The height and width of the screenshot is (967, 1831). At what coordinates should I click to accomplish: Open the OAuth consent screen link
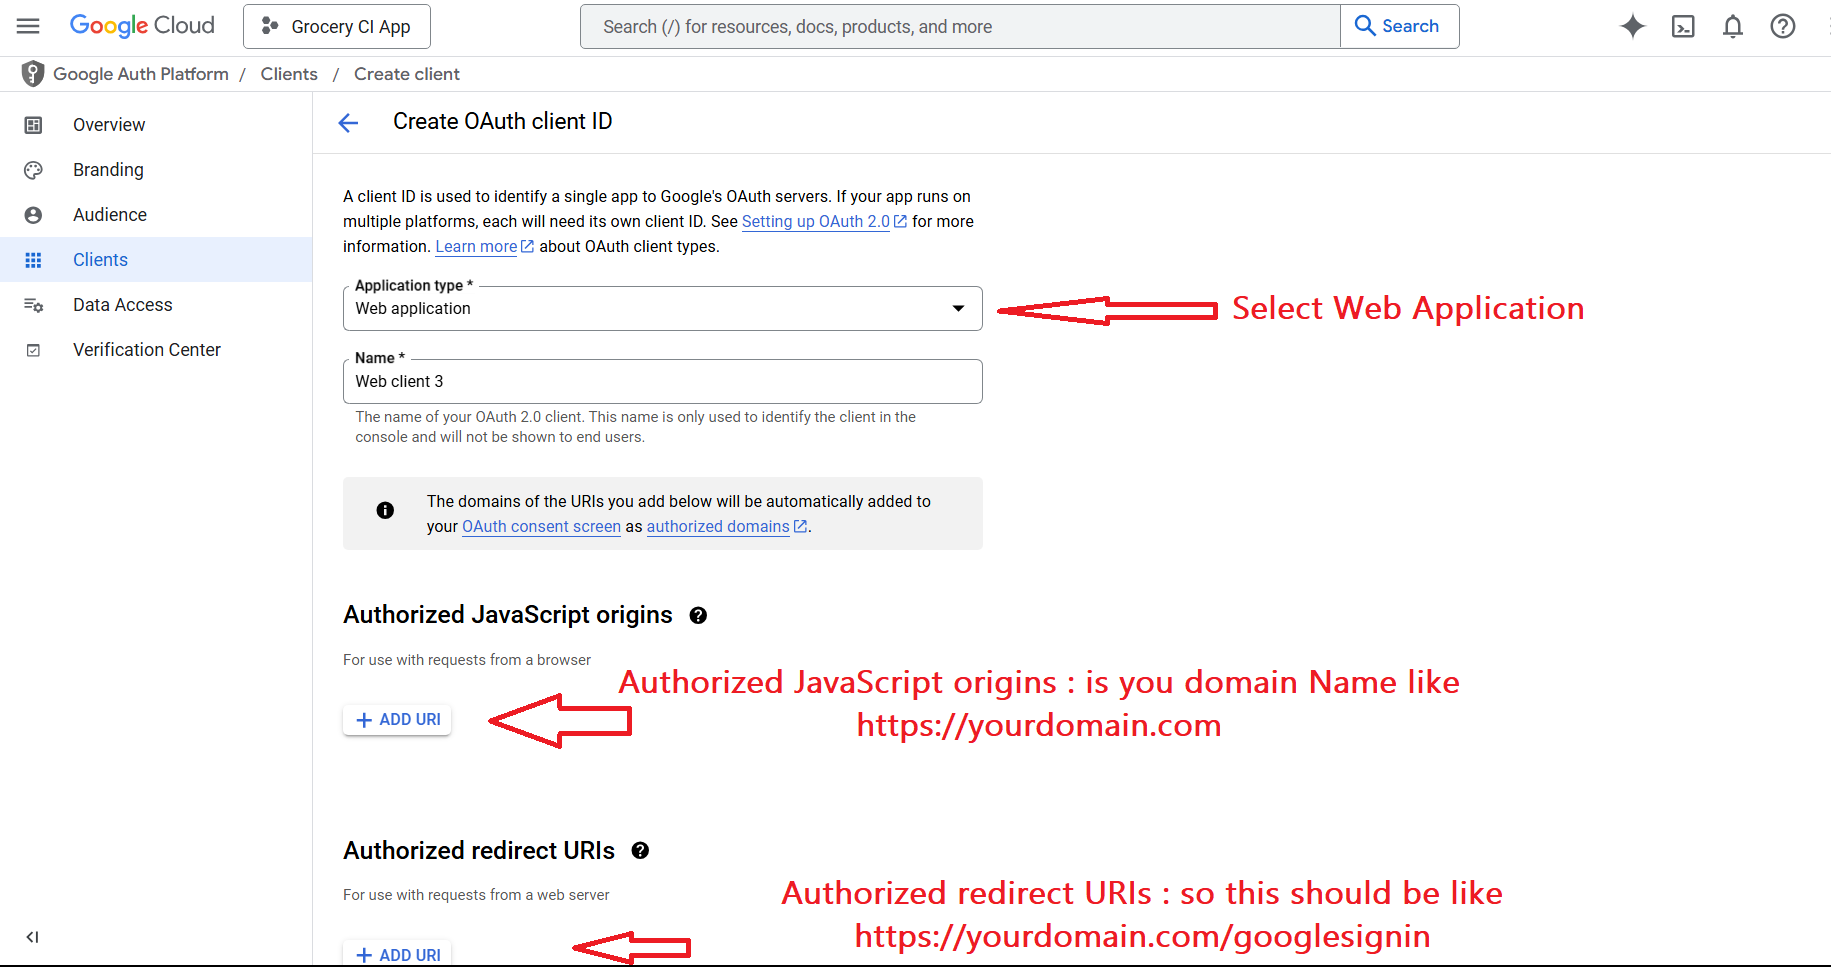tap(541, 526)
